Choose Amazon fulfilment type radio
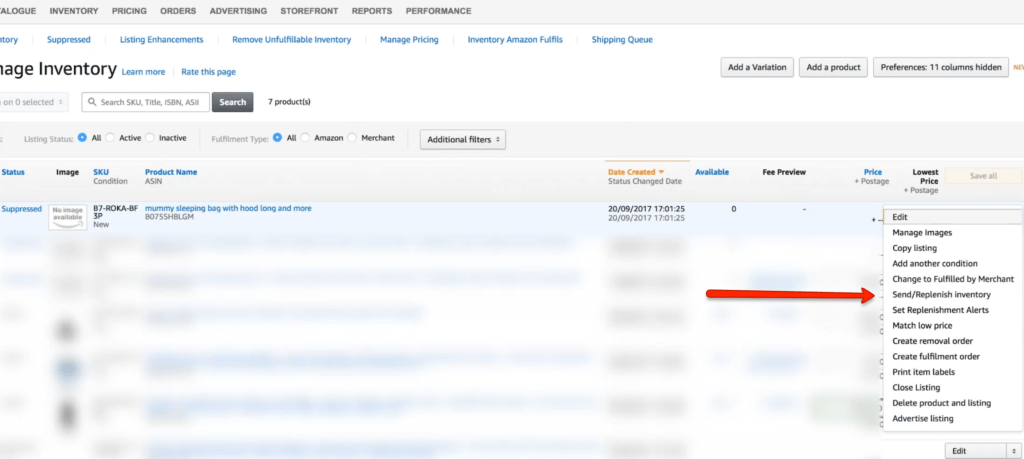The height and width of the screenshot is (459, 1024). 306,138
